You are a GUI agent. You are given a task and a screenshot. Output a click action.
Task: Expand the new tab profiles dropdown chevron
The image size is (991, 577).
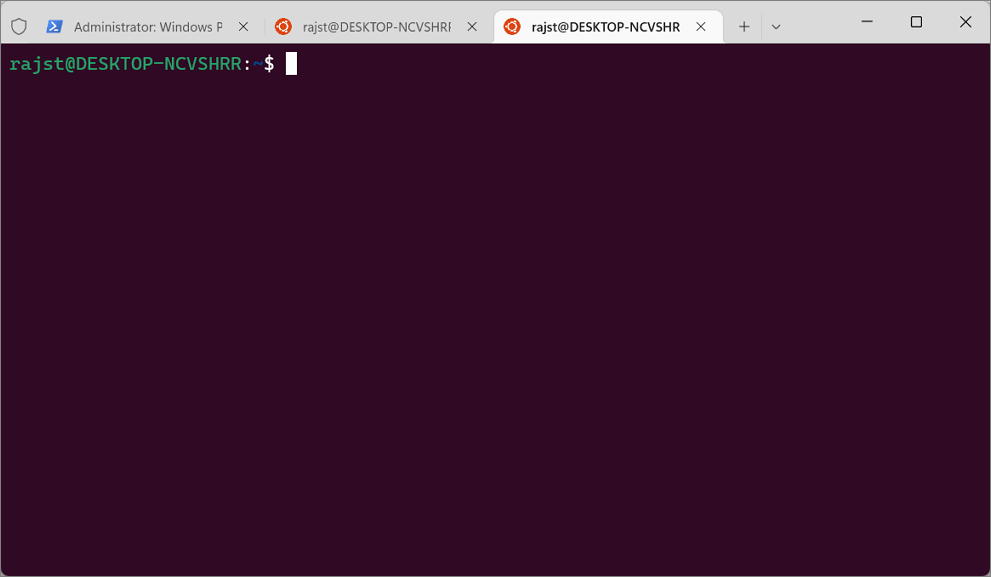776,27
